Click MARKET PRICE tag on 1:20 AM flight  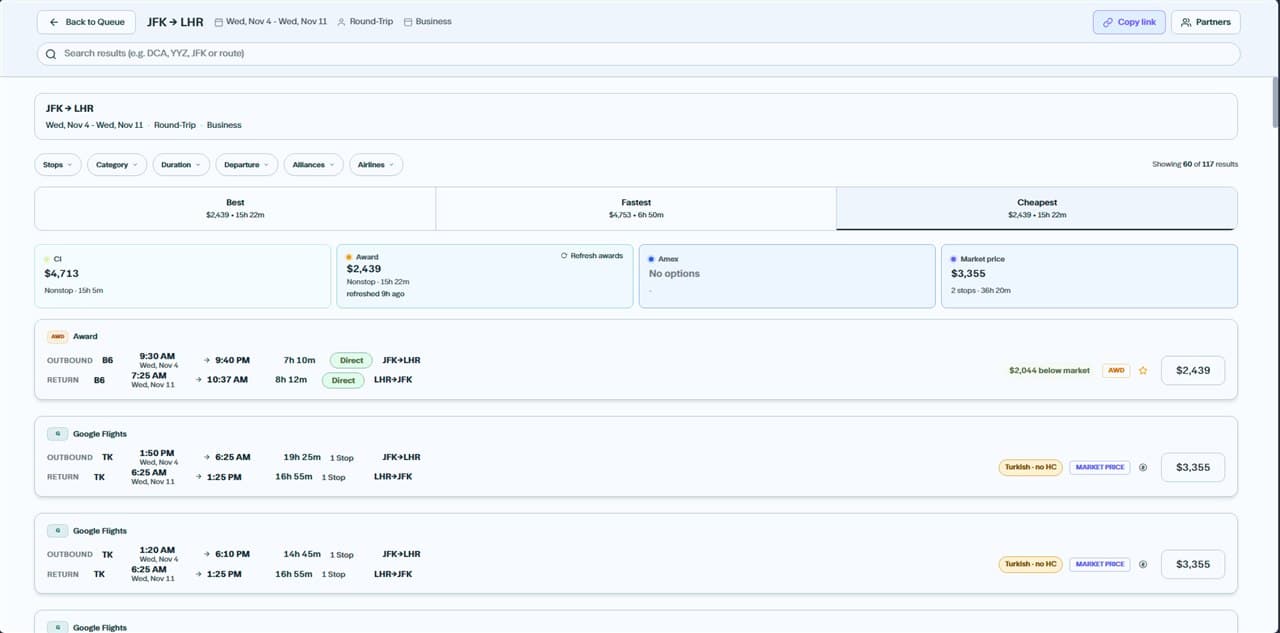pyautogui.click(x=1100, y=564)
